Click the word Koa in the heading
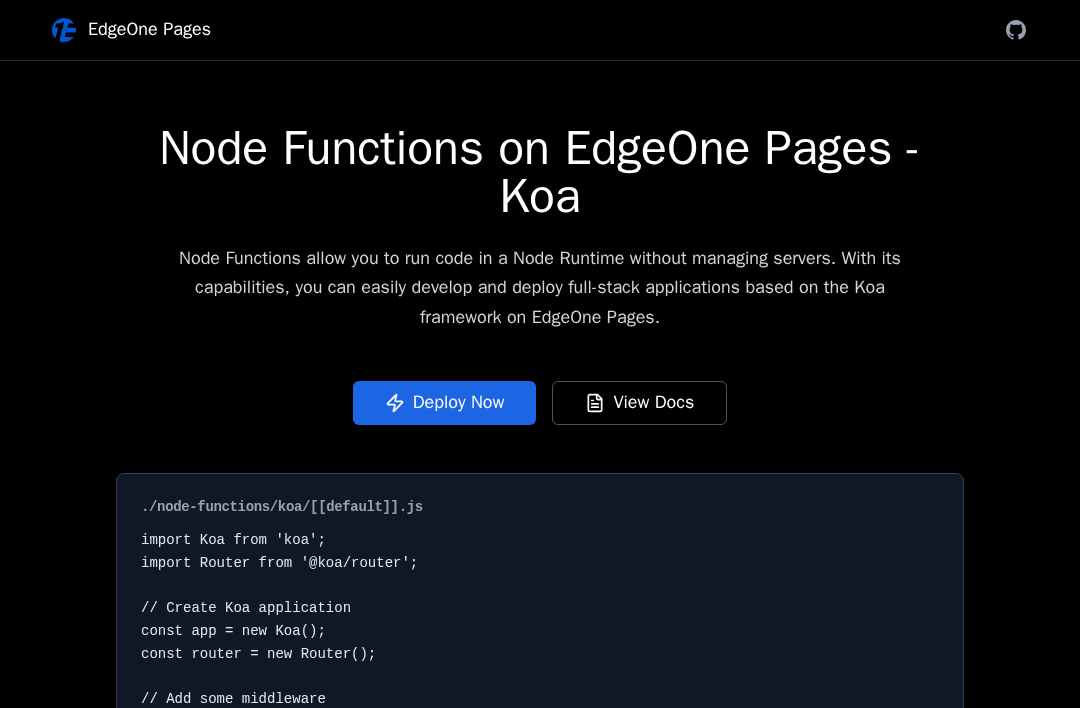This screenshot has width=1080, height=708. point(540,197)
